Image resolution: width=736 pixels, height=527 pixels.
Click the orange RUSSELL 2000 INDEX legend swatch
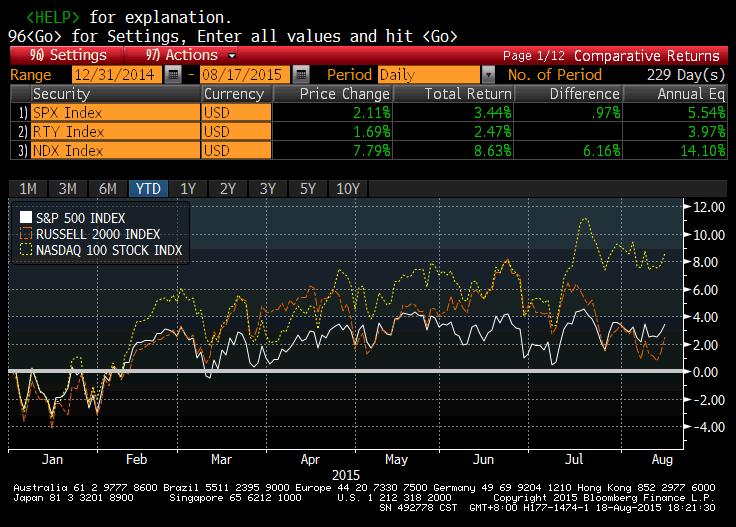pos(26,233)
